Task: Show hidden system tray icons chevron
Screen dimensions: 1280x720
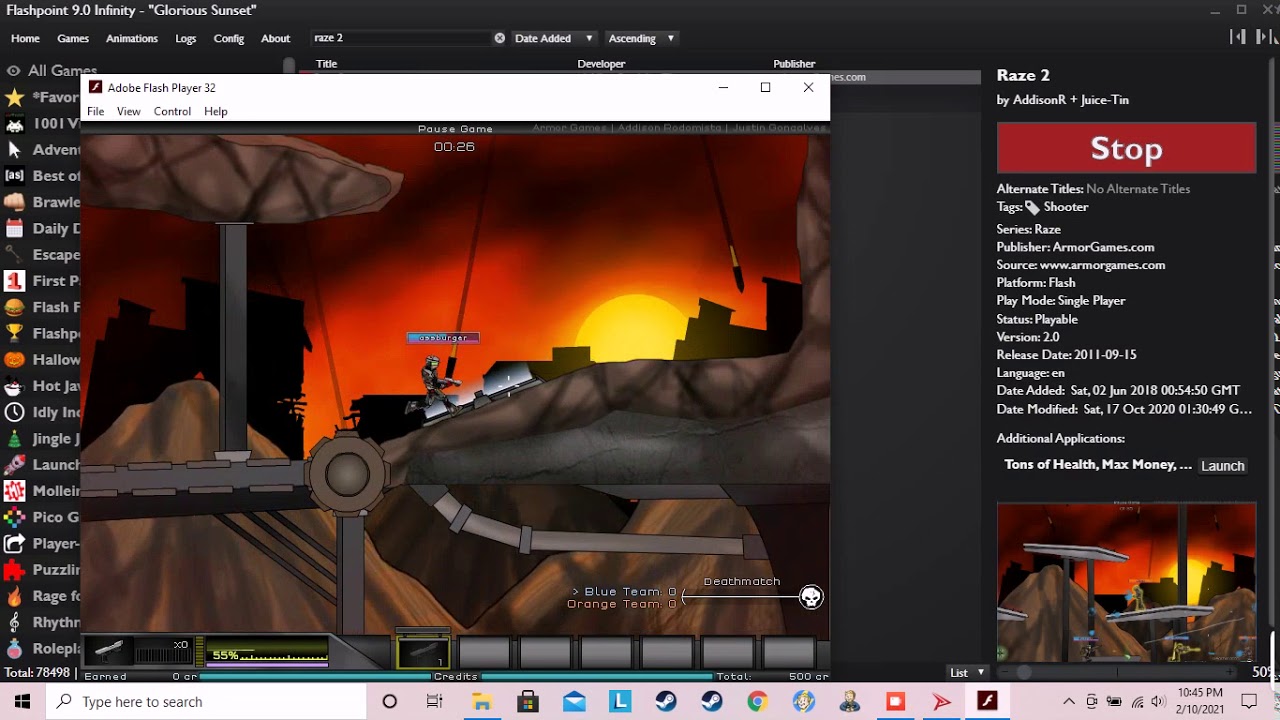Action: tap(1068, 702)
